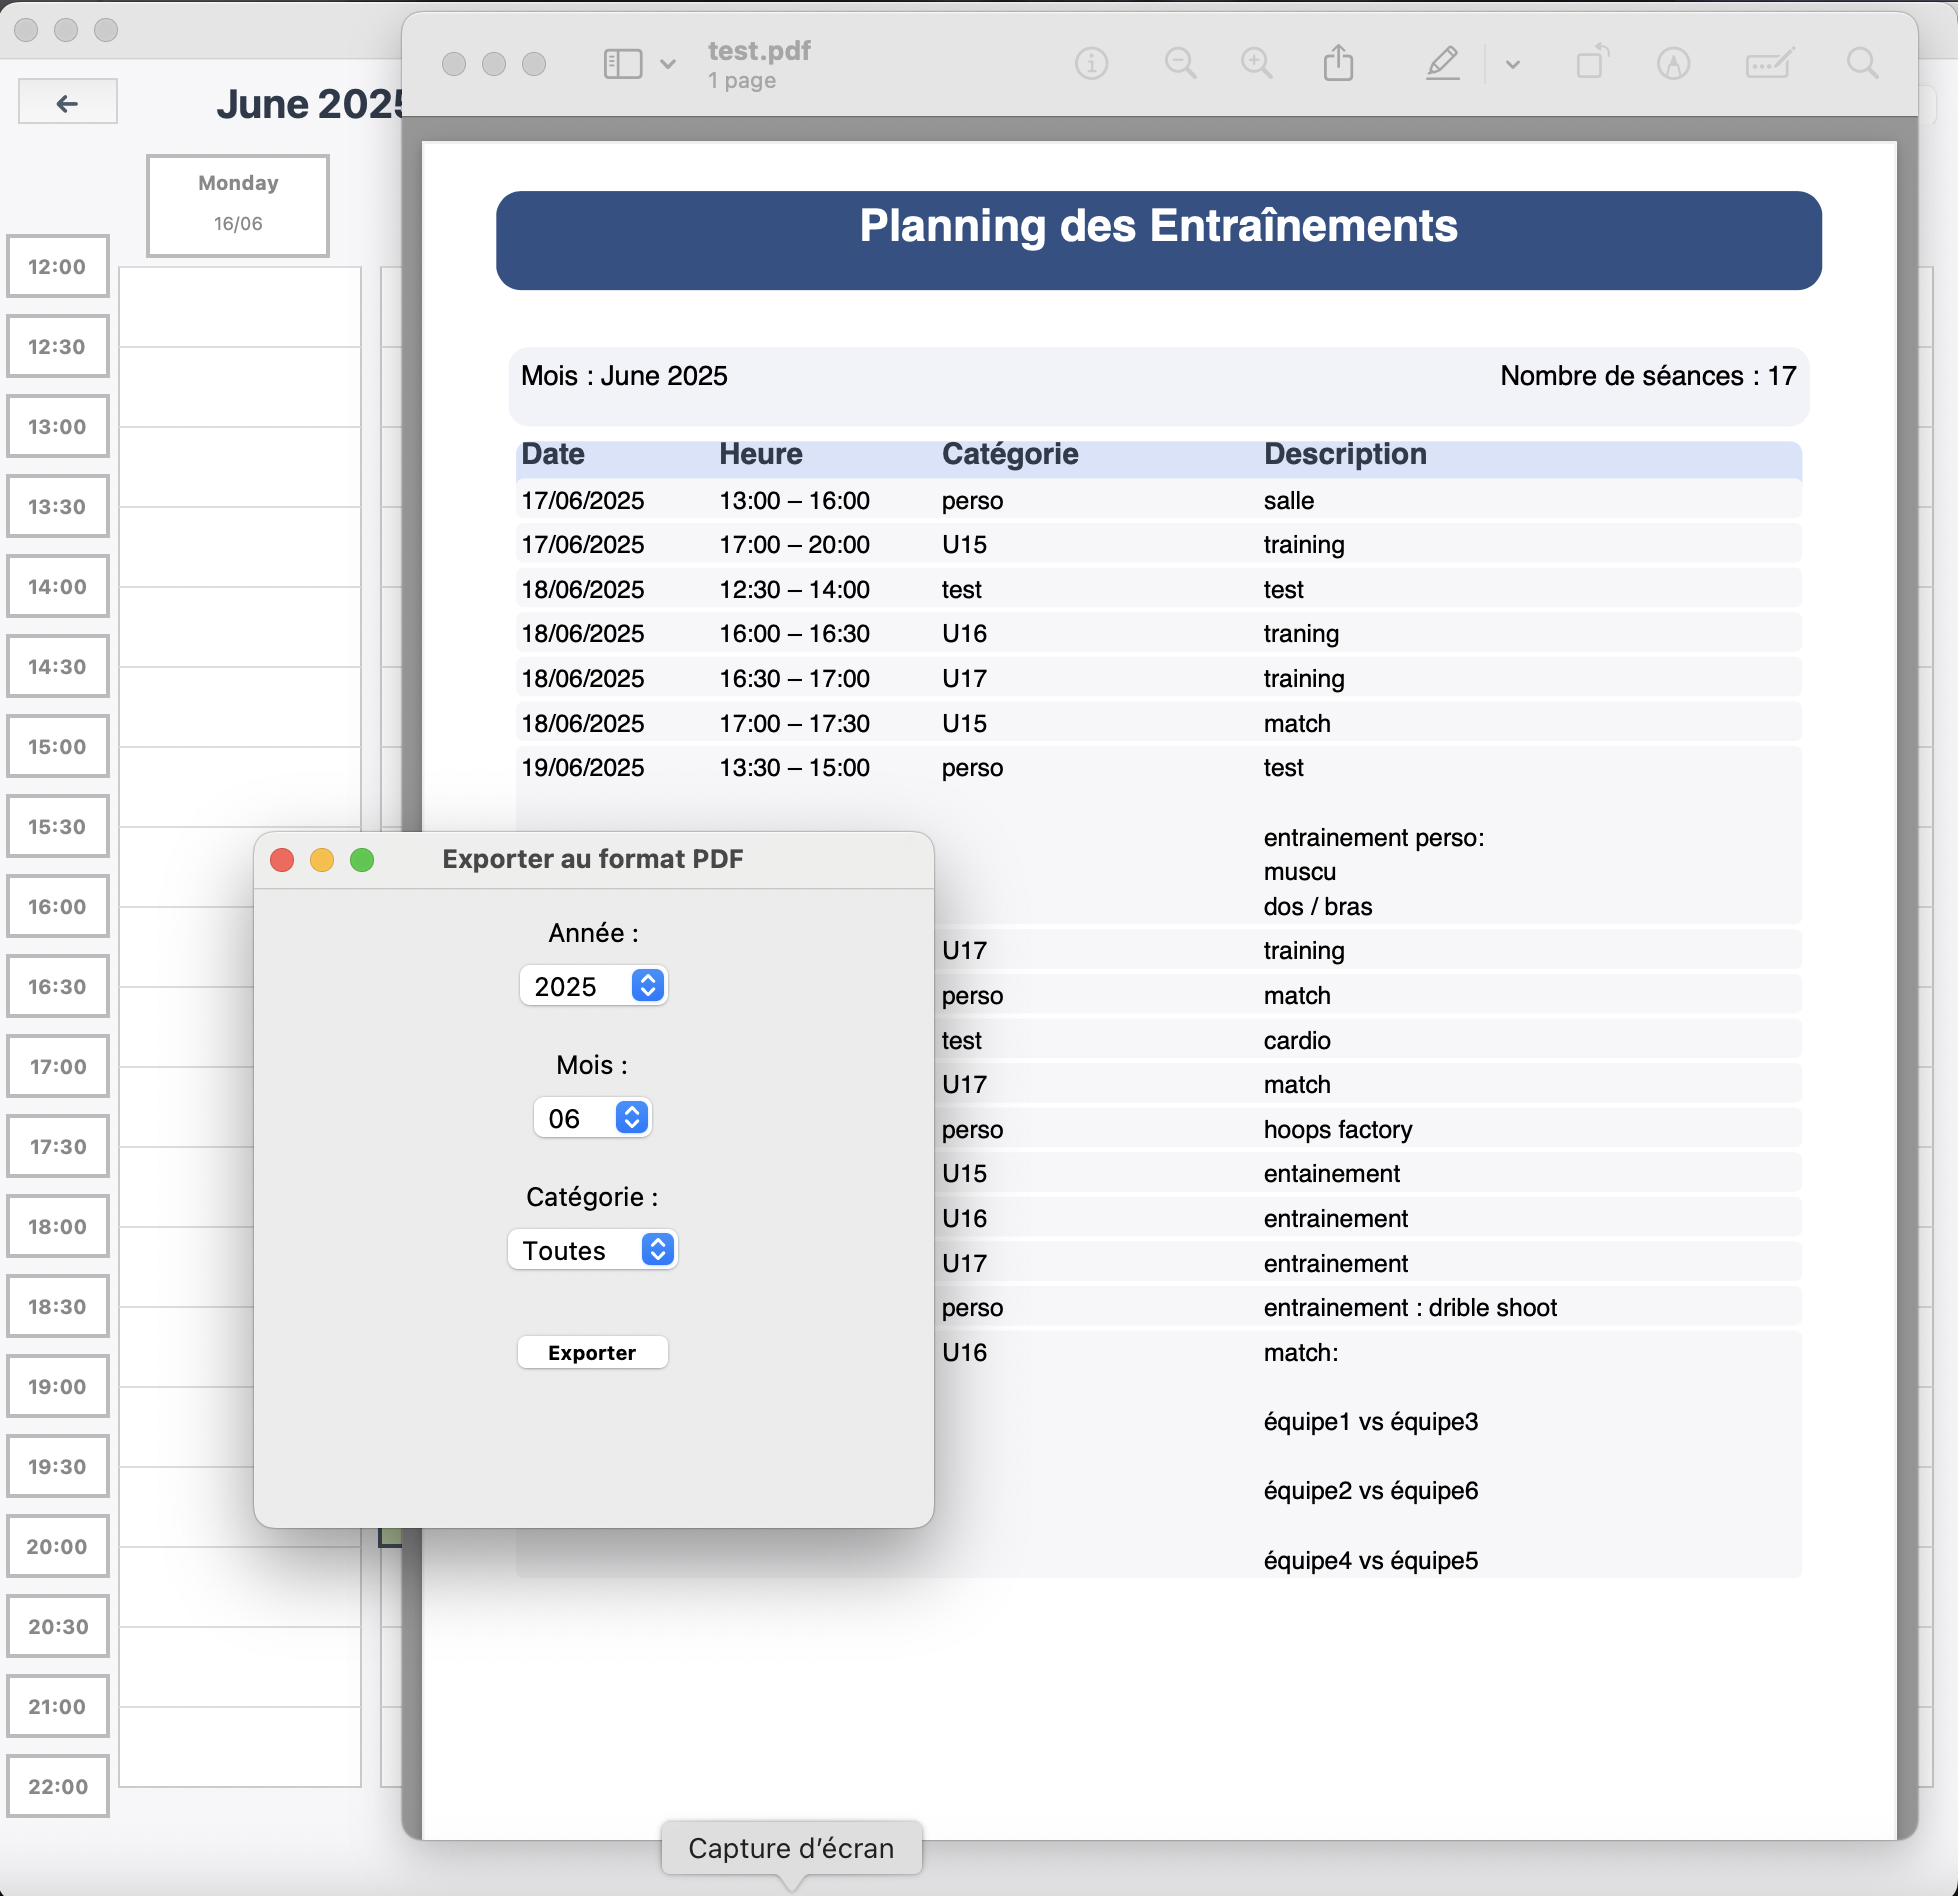Click the Date column header

coord(553,454)
